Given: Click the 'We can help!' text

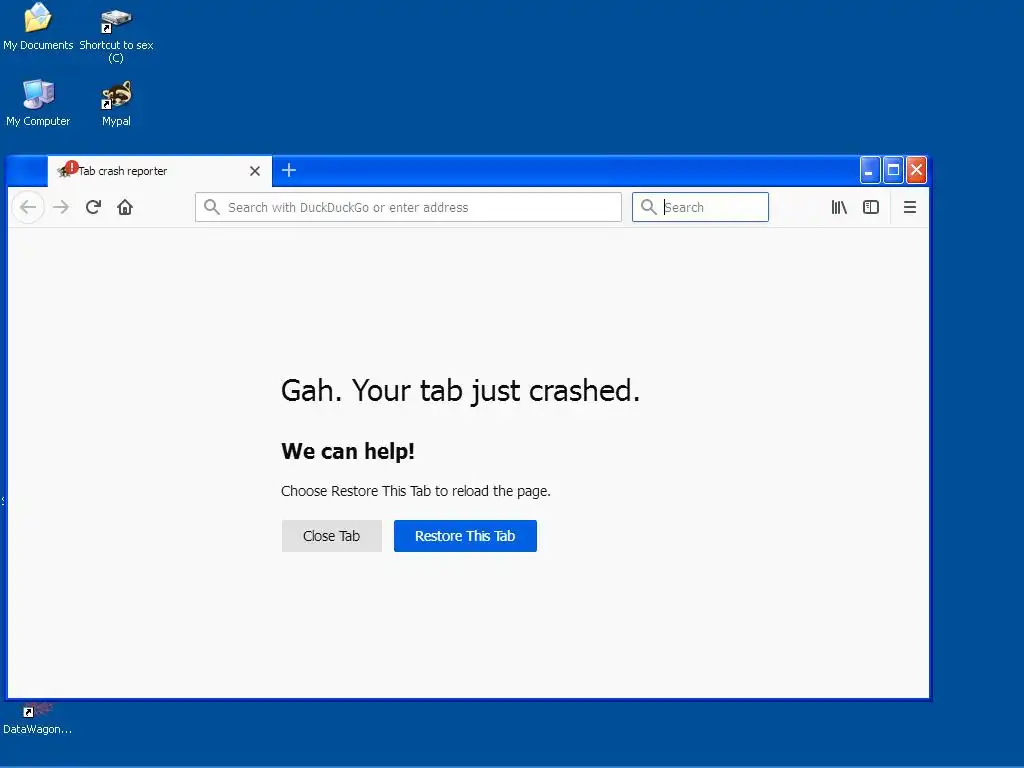Looking at the screenshot, I should pos(348,451).
